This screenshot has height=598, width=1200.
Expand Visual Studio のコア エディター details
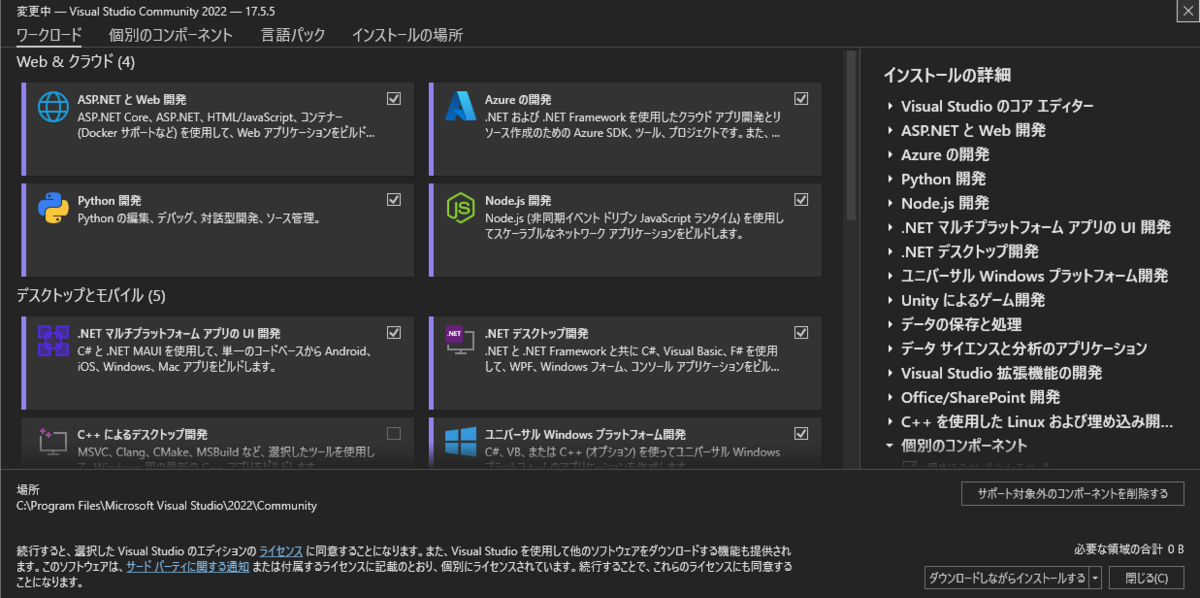point(889,106)
